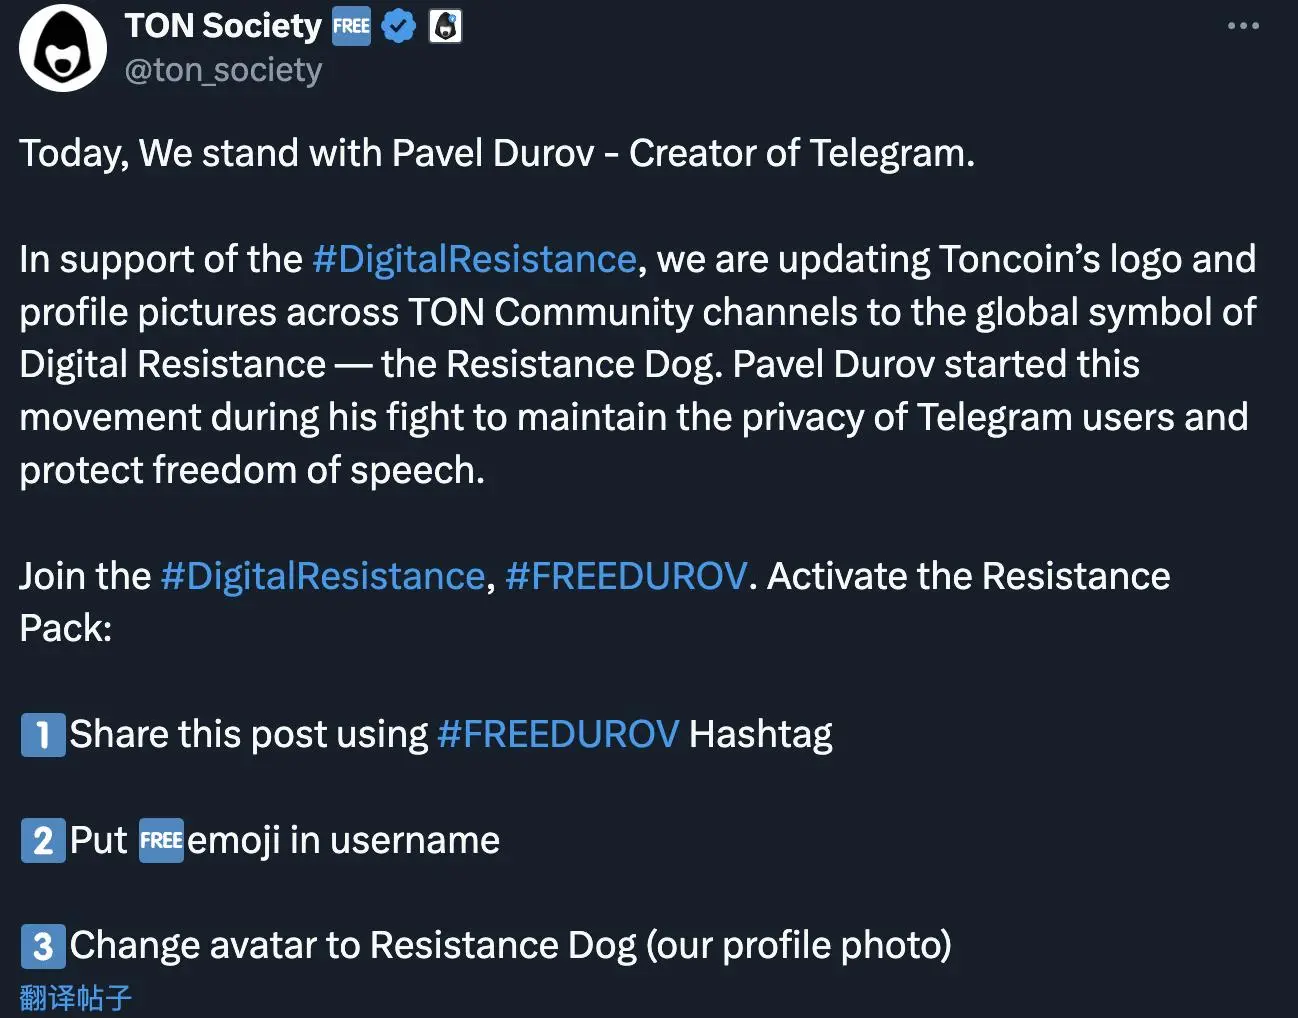This screenshot has height=1018, width=1298.
Task: Open #DigitalResistance hashtag after "Join the"
Action: point(323,576)
